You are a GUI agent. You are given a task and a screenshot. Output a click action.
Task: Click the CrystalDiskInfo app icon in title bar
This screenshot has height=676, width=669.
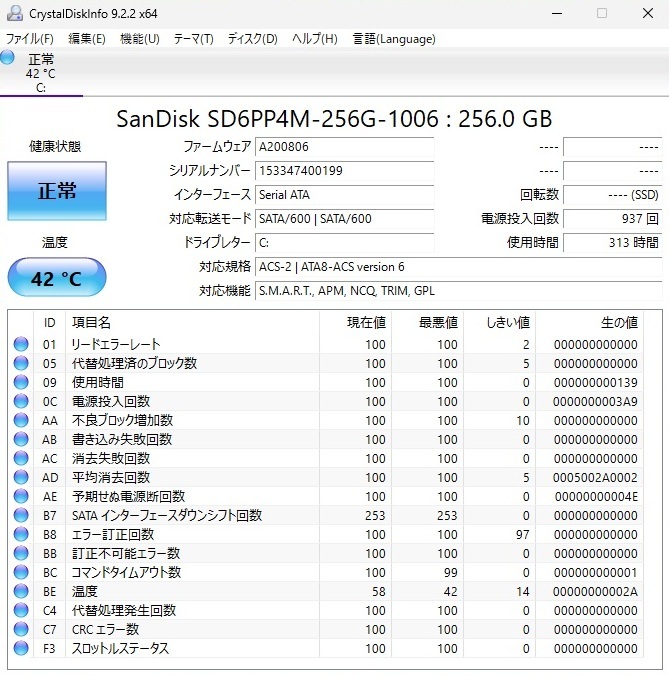(x=14, y=13)
